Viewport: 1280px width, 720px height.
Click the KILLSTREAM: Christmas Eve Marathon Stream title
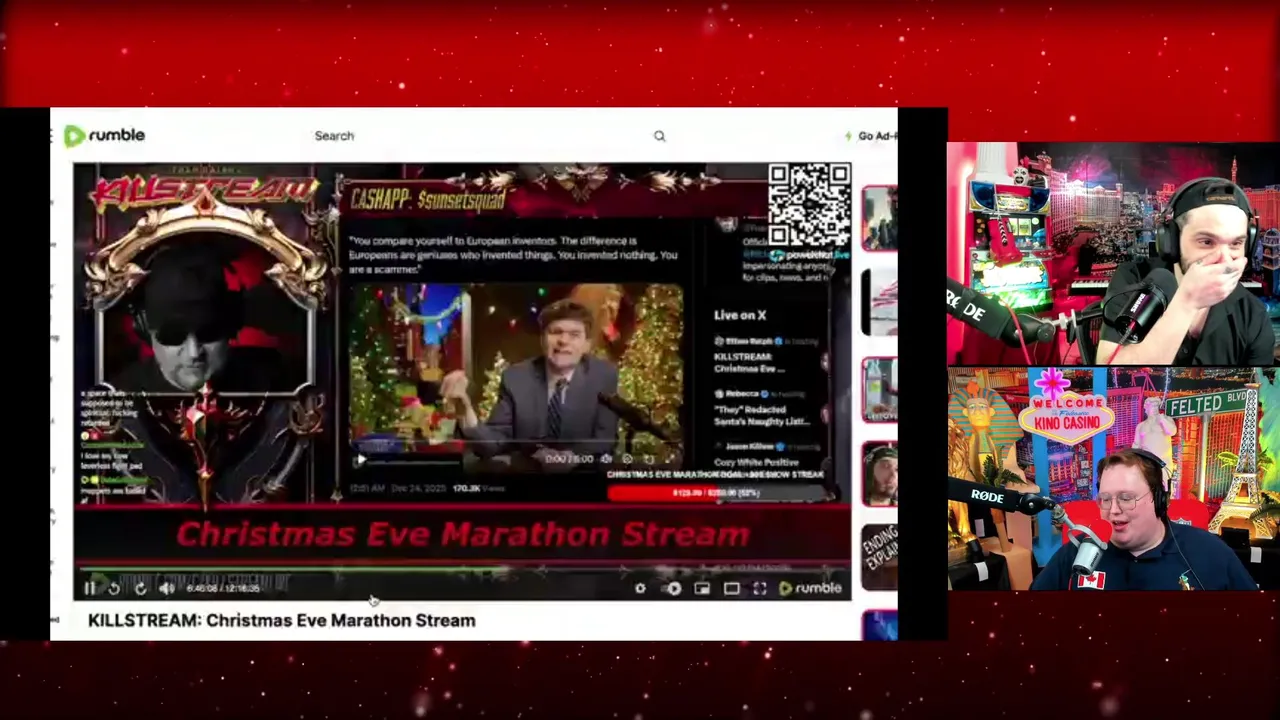point(282,620)
